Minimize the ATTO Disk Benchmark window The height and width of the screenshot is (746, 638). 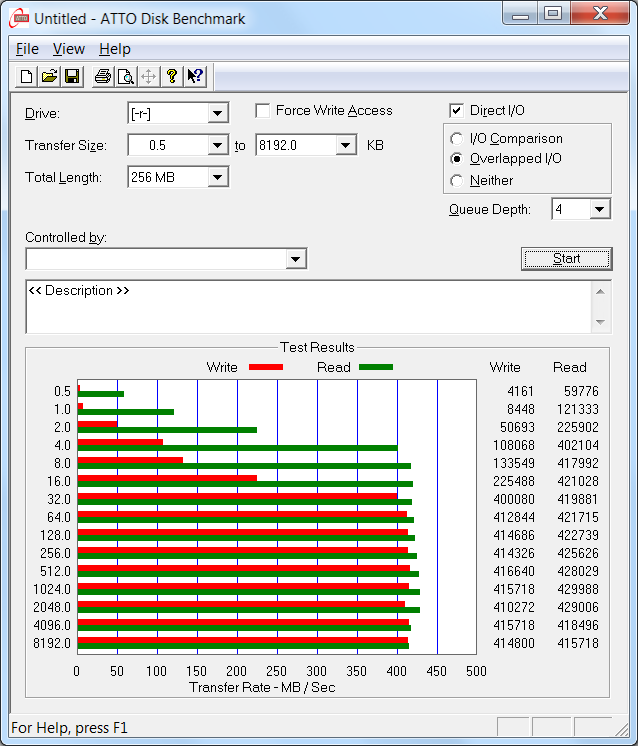[x=520, y=13]
